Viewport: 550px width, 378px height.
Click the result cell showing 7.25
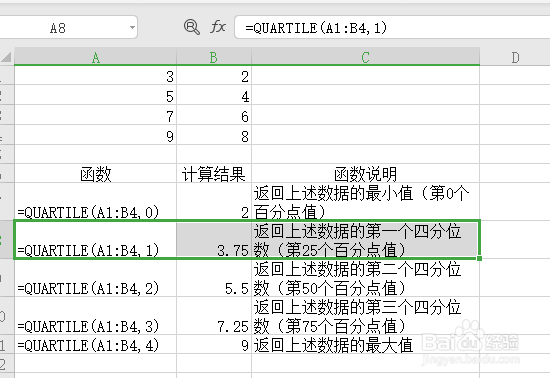tap(214, 316)
